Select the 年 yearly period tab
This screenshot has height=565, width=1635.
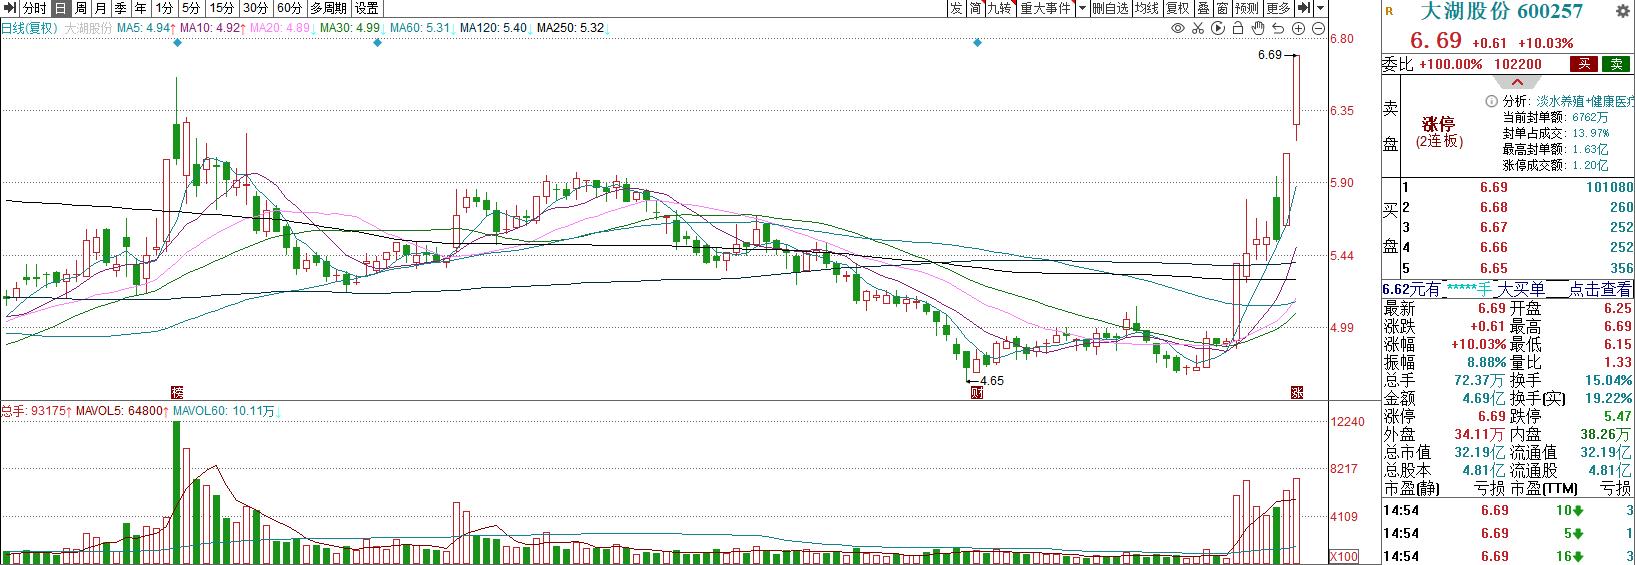click(x=140, y=8)
